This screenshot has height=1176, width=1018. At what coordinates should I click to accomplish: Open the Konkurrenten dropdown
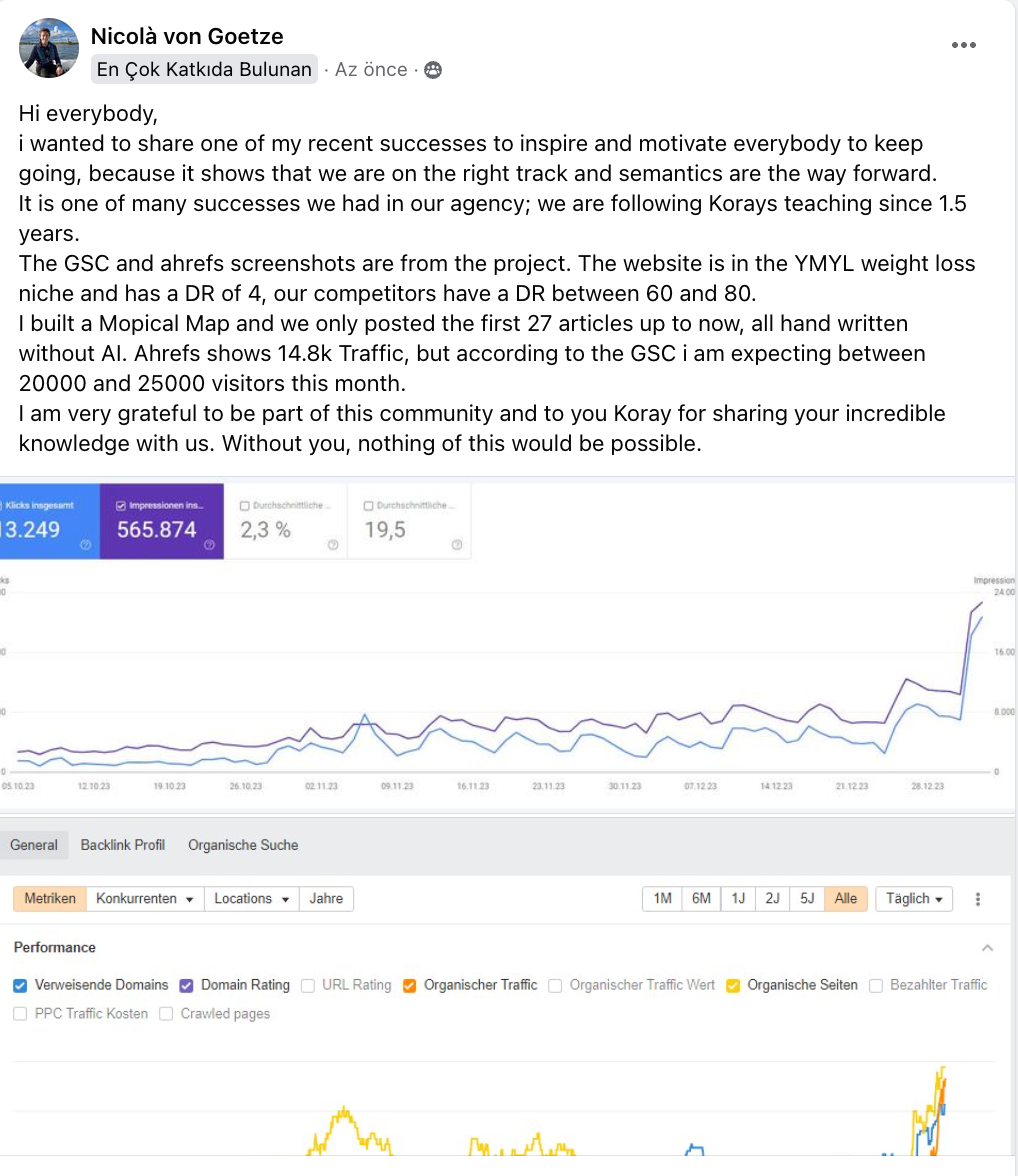coord(144,899)
